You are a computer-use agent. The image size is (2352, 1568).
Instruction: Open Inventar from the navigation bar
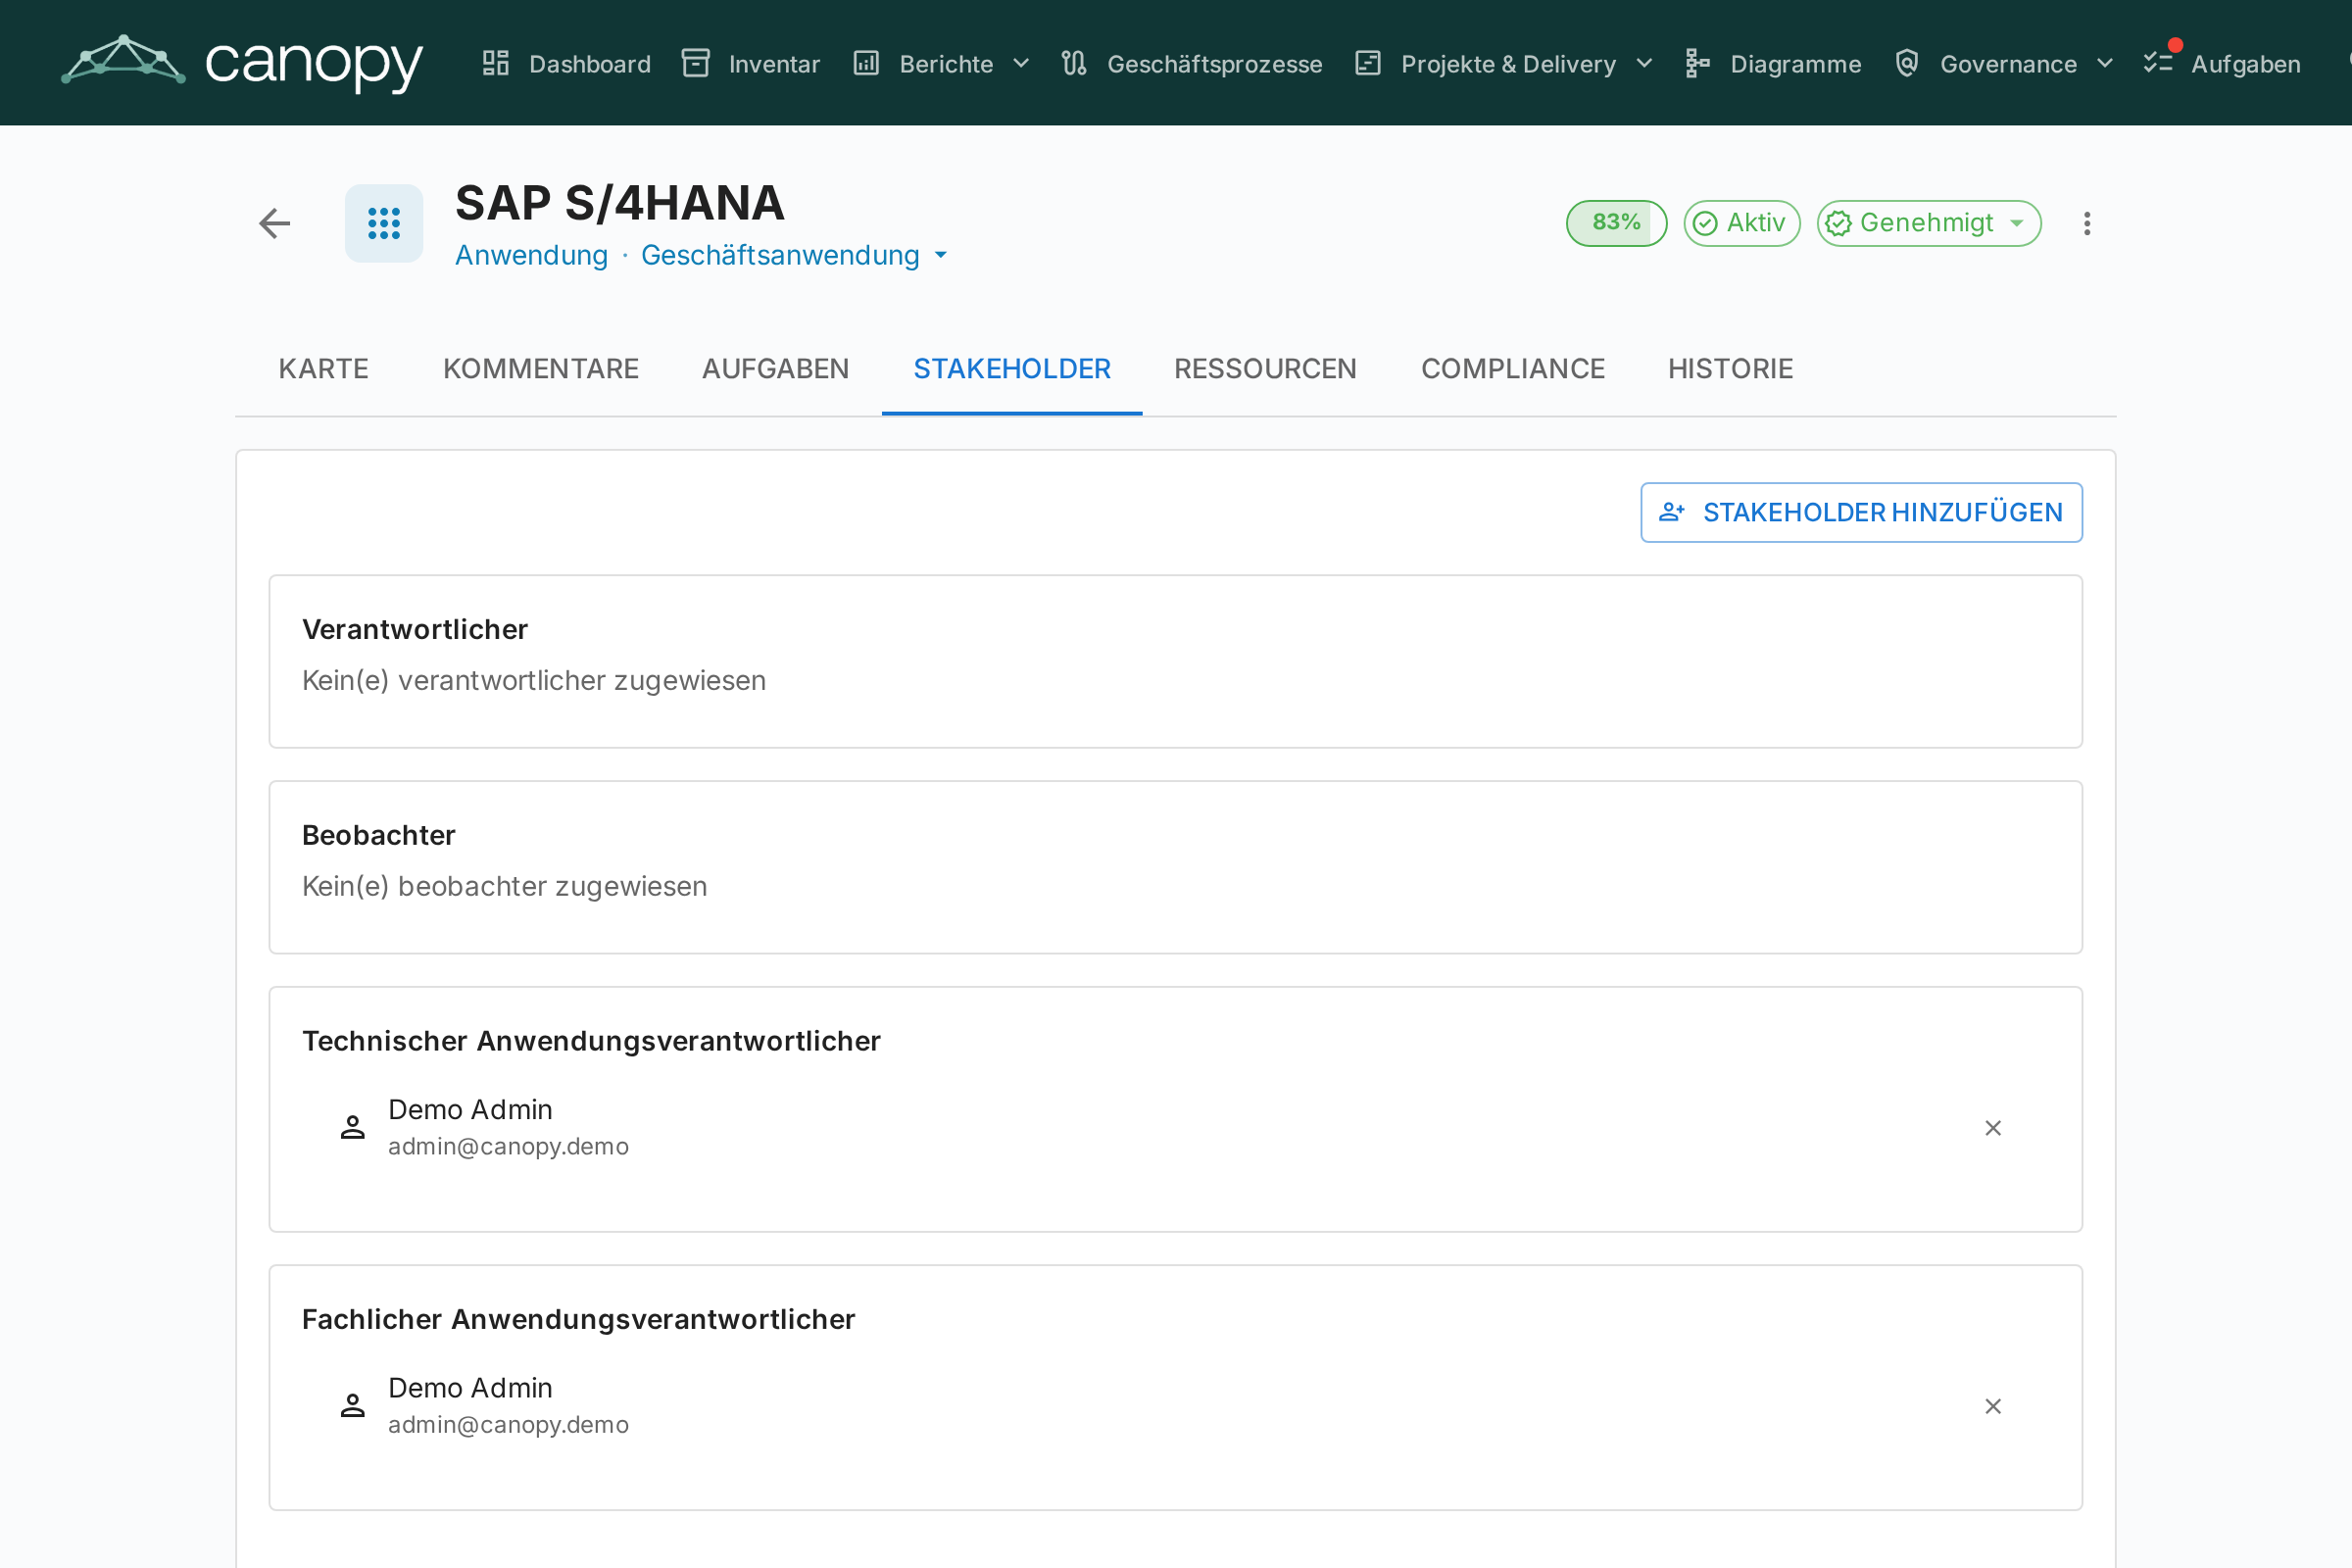click(751, 64)
